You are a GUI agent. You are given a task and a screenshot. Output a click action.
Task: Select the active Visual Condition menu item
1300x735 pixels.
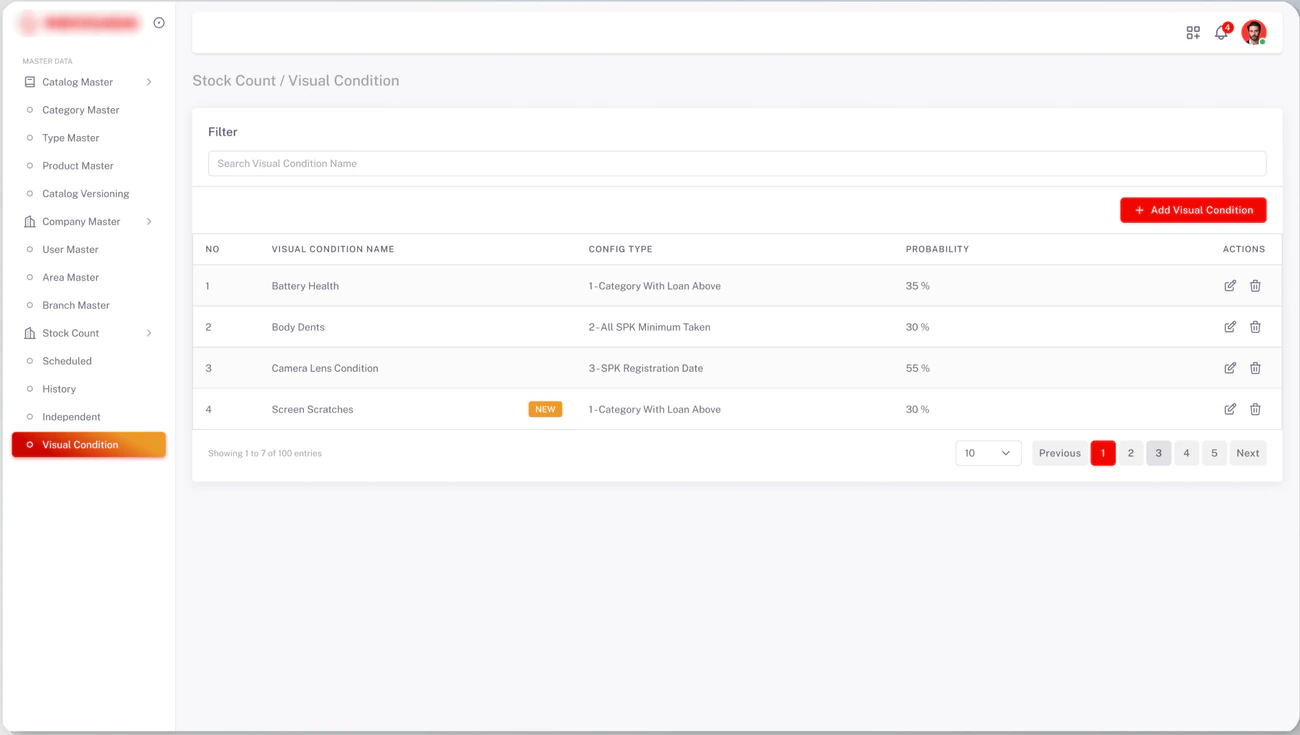[x=89, y=445]
